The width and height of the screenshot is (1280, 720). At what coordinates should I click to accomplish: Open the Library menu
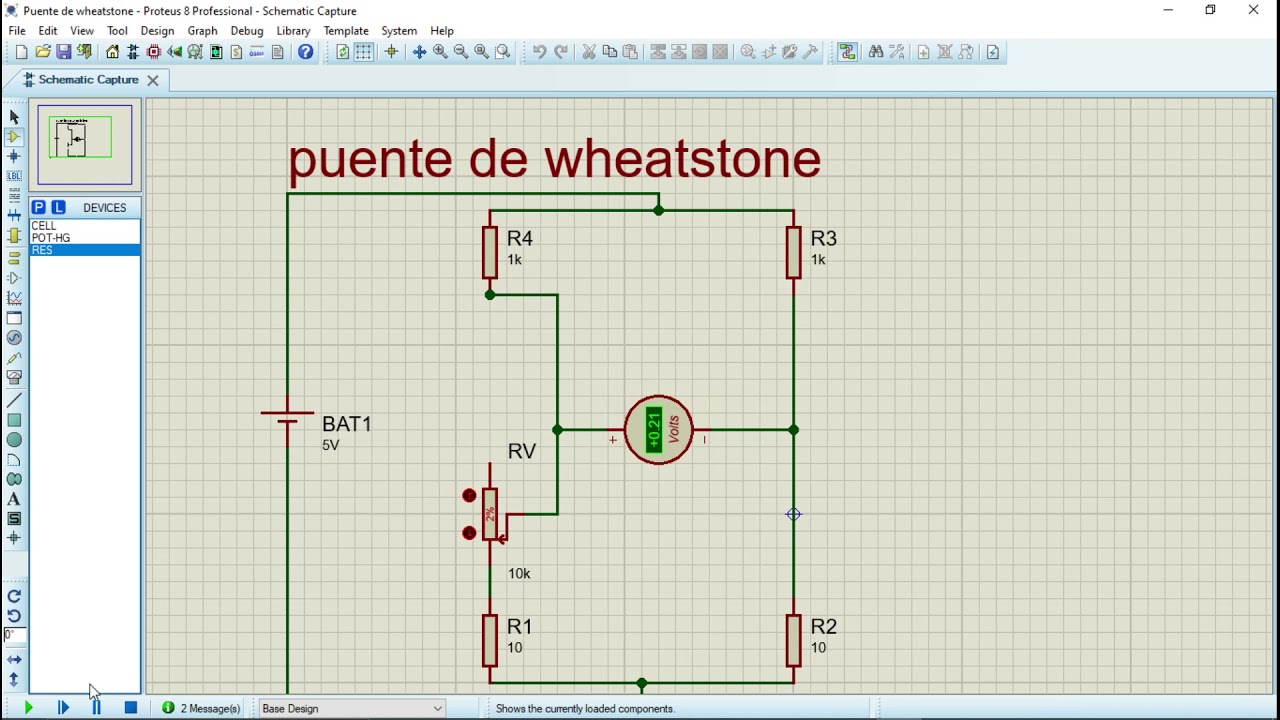293,31
